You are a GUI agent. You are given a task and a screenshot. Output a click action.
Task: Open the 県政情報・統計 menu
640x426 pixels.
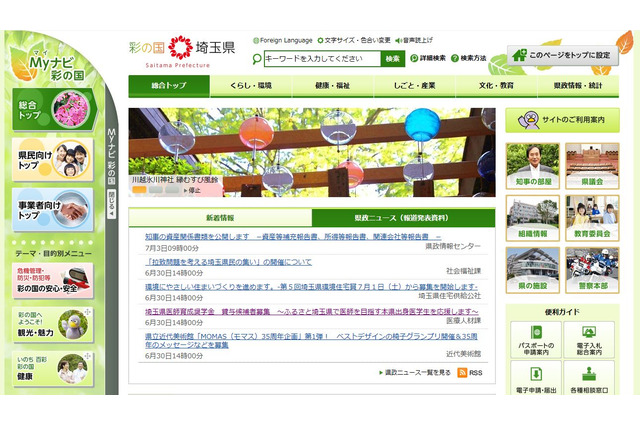coord(578,86)
